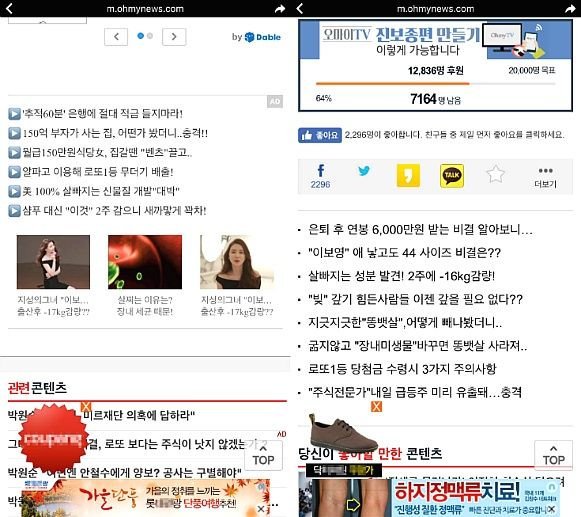Click the gray AD badge above ad list
This screenshot has height=517, width=581.
(x=275, y=102)
